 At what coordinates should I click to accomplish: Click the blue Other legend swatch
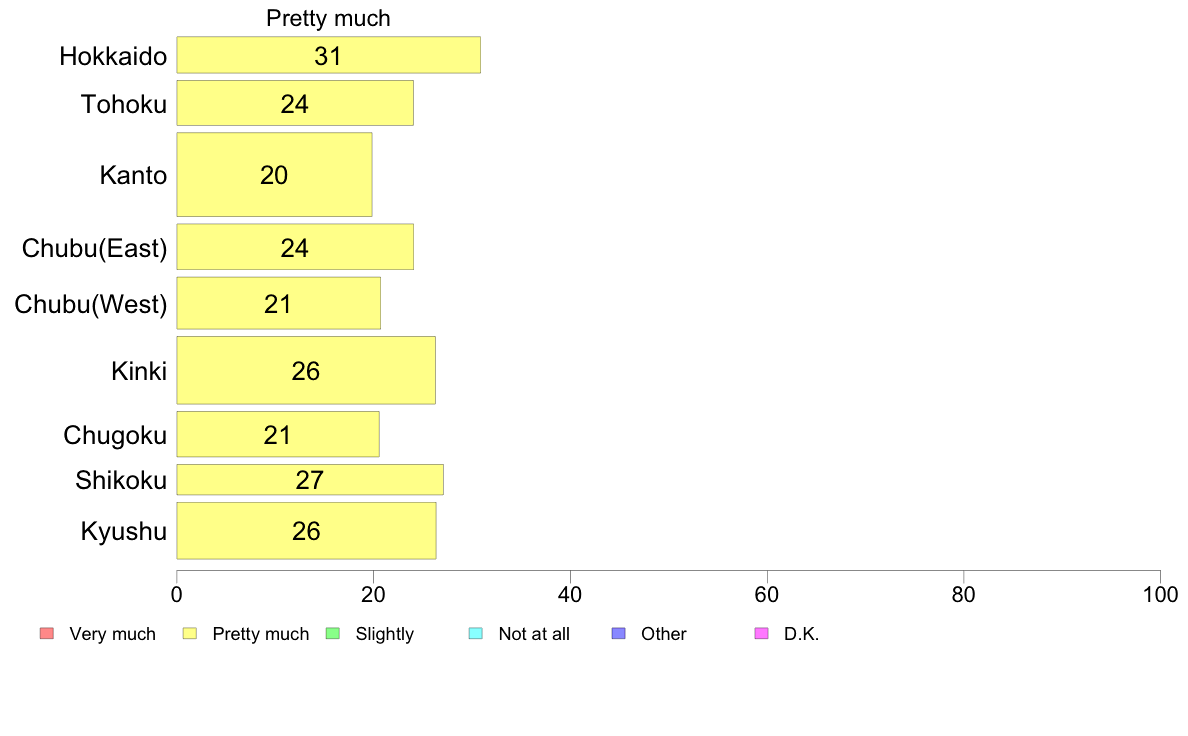click(x=618, y=634)
